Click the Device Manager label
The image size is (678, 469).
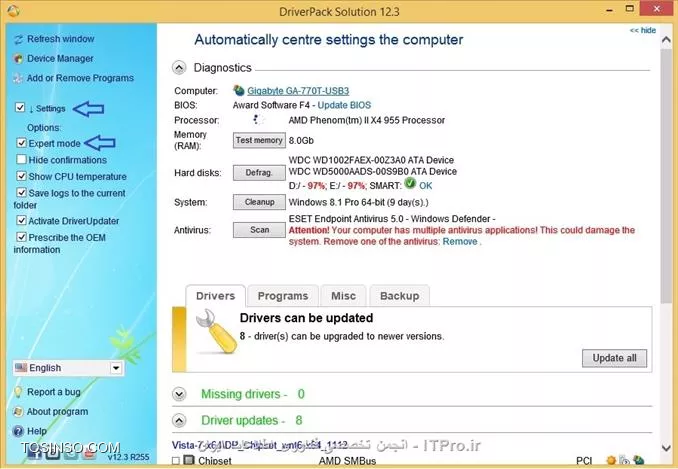pyautogui.click(x=60, y=58)
